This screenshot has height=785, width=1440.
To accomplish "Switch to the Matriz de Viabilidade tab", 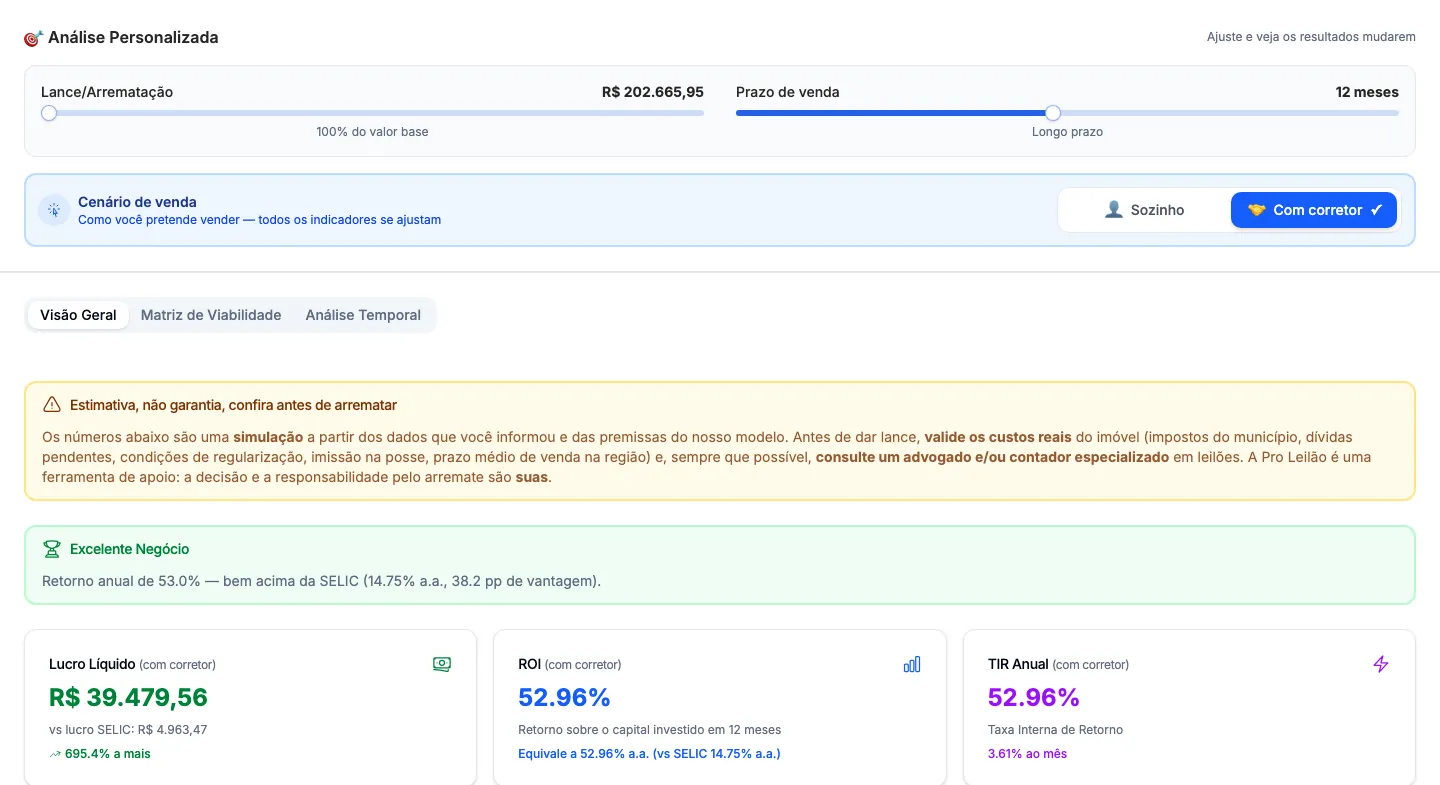I will [x=211, y=315].
